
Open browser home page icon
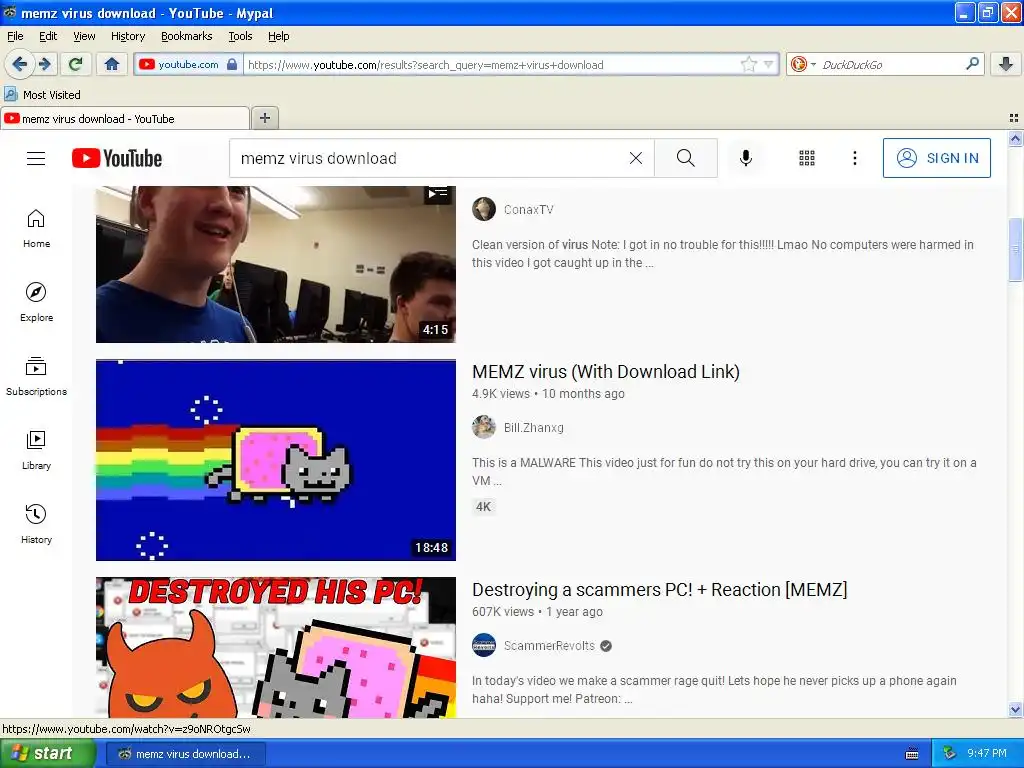112,64
